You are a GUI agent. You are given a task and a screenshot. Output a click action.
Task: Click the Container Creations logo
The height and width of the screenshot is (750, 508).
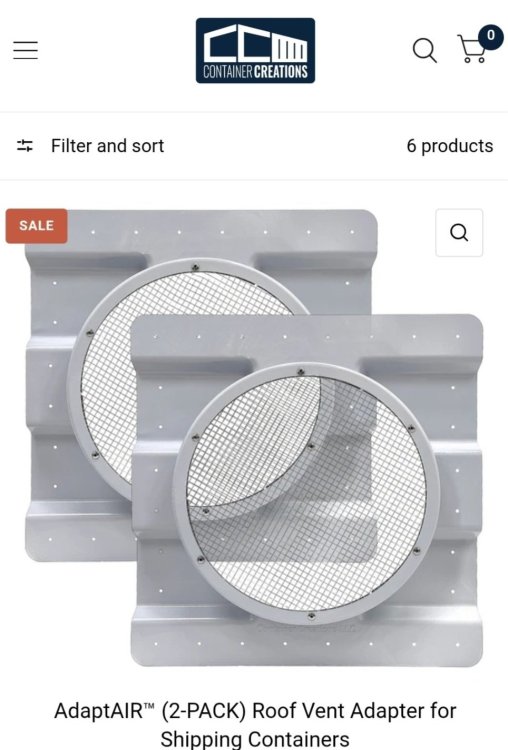click(255, 51)
